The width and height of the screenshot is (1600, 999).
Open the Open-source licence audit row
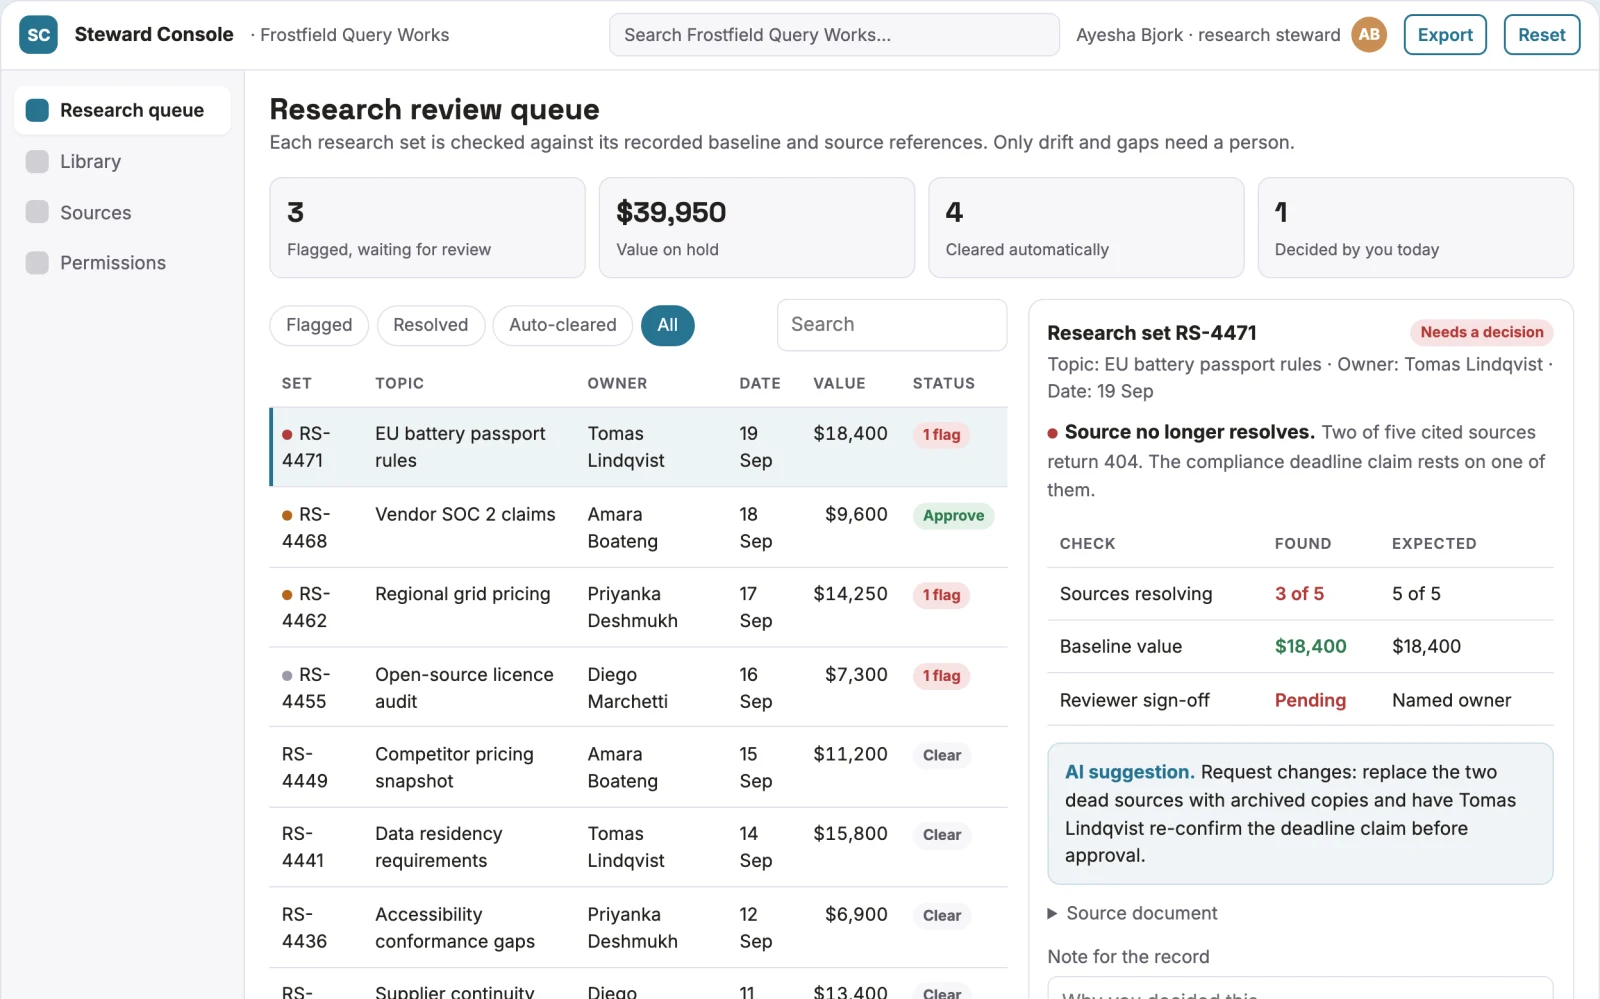(638, 688)
